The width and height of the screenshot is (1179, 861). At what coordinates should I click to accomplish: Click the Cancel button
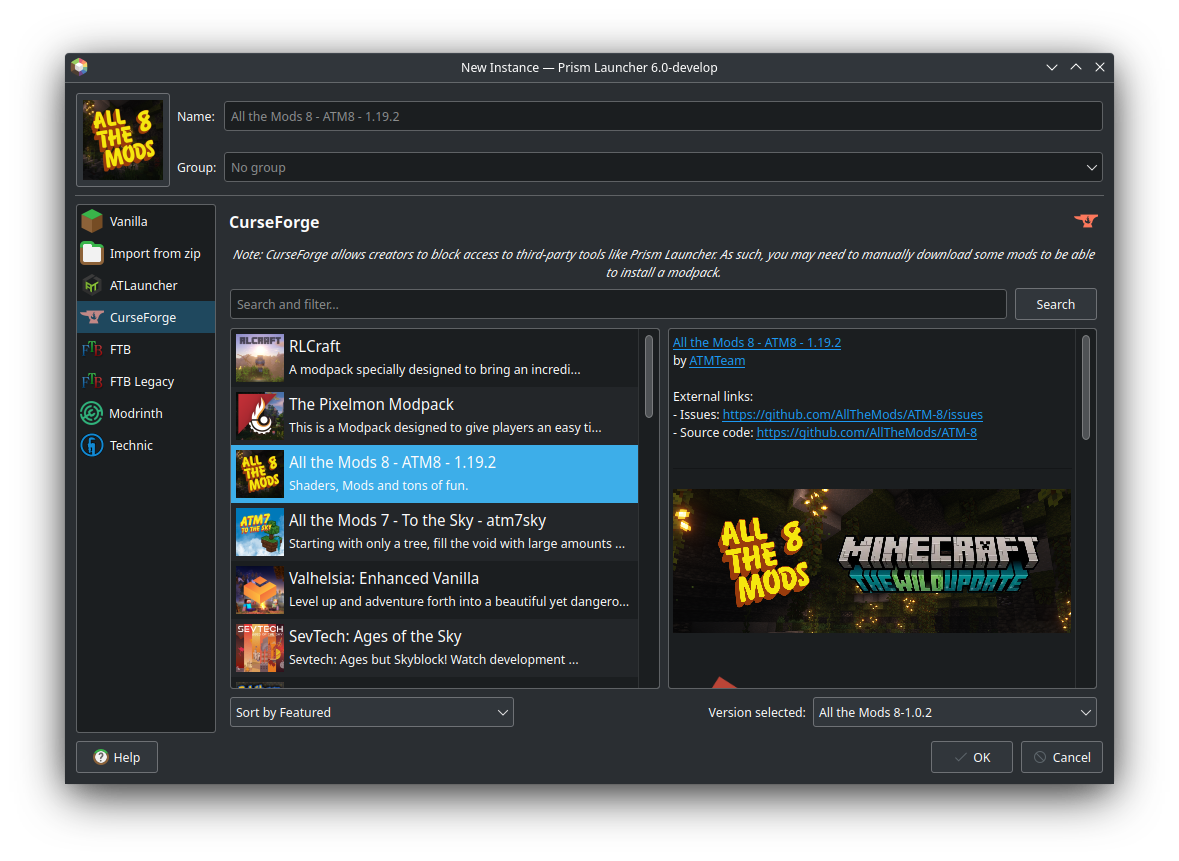pos(1062,757)
